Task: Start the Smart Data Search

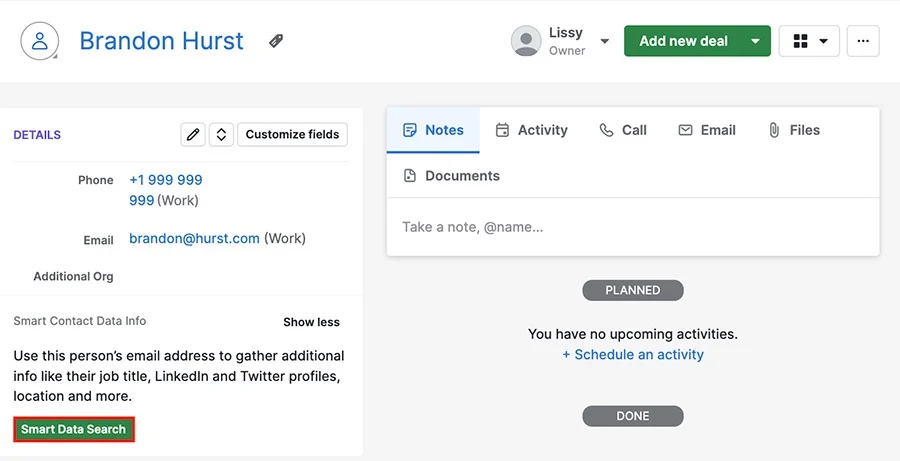Action: [73, 429]
